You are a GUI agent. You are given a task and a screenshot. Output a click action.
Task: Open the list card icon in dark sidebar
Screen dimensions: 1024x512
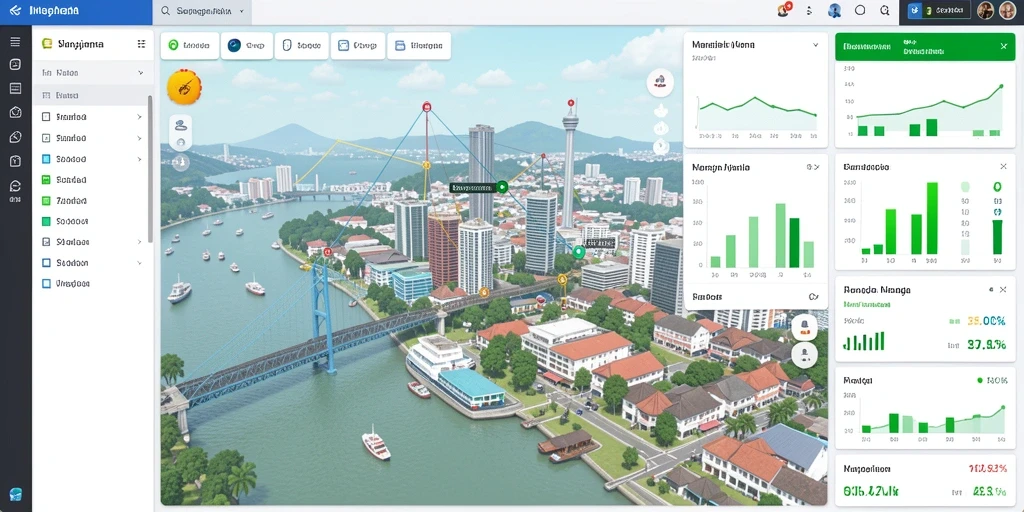[x=15, y=88]
